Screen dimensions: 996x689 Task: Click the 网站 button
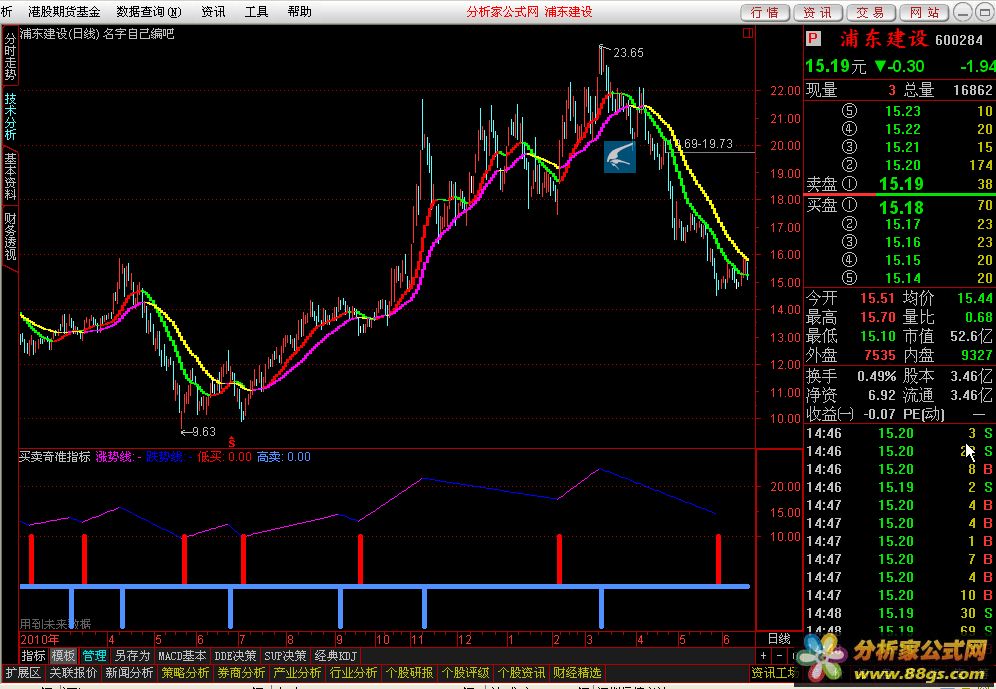pyautogui.click(x=924, y=13)
